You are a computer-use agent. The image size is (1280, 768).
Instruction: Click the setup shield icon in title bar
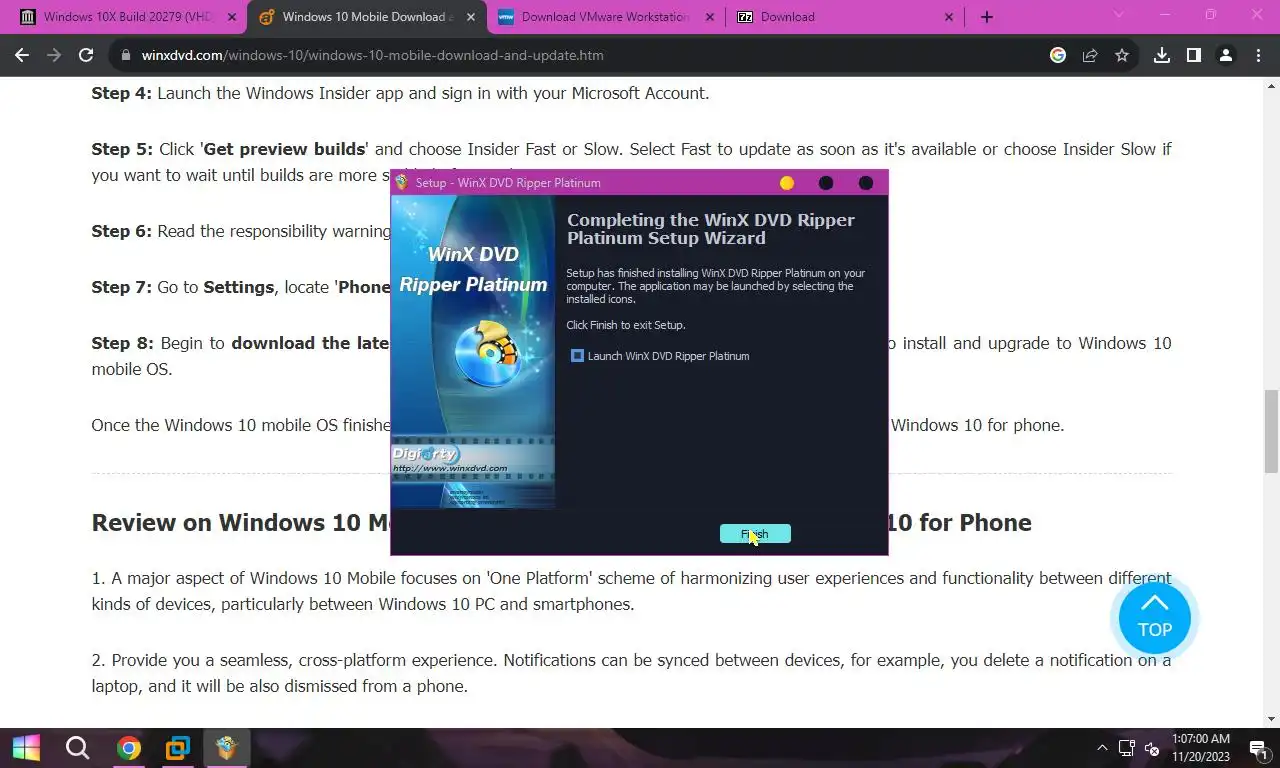[x=402, y=183]
